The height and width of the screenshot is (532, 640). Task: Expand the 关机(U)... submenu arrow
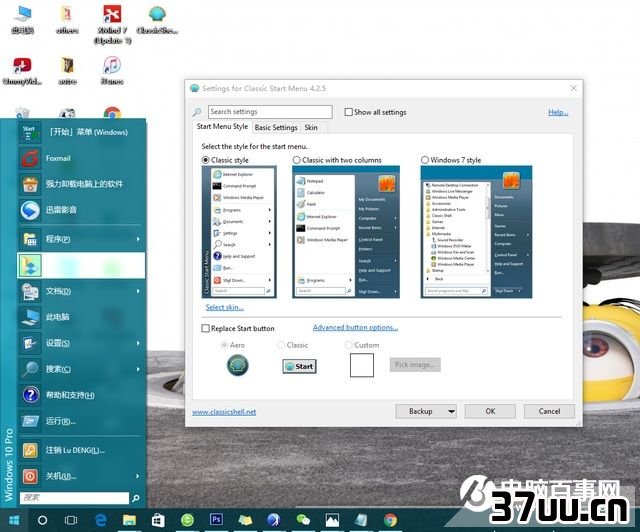138,476
